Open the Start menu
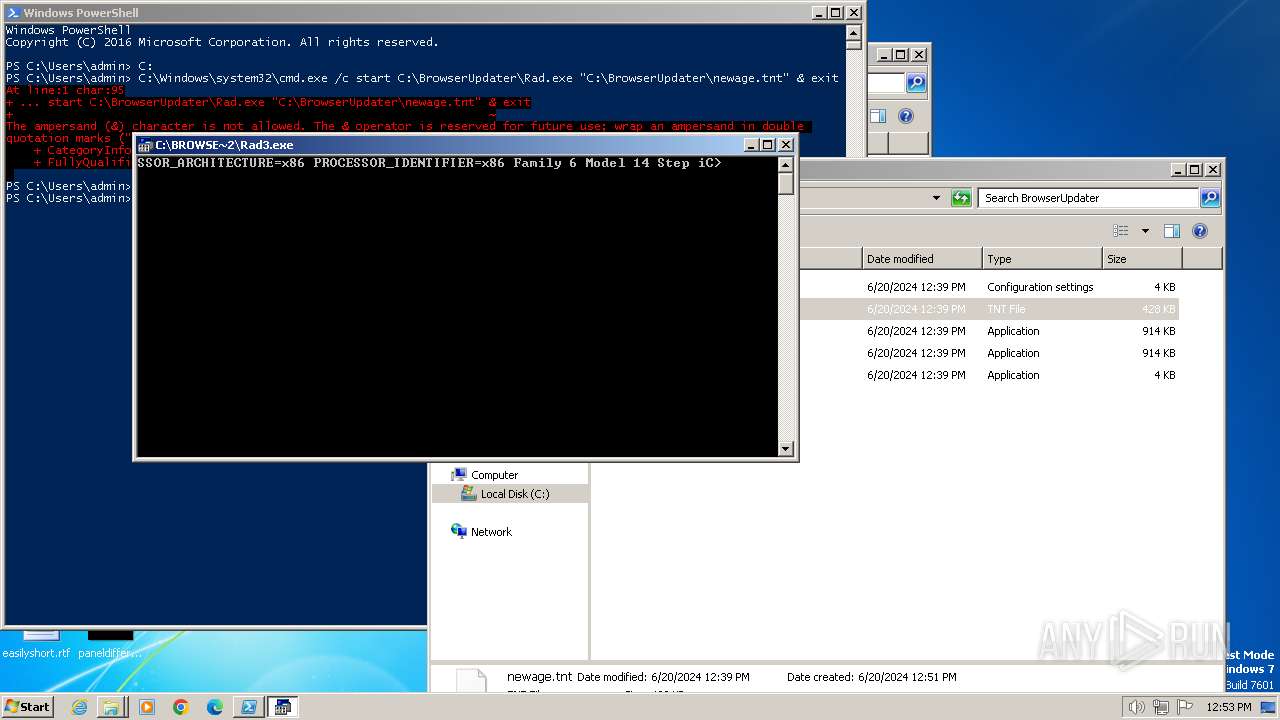This screenshot has height=720, width=1280. coord(28,706)
